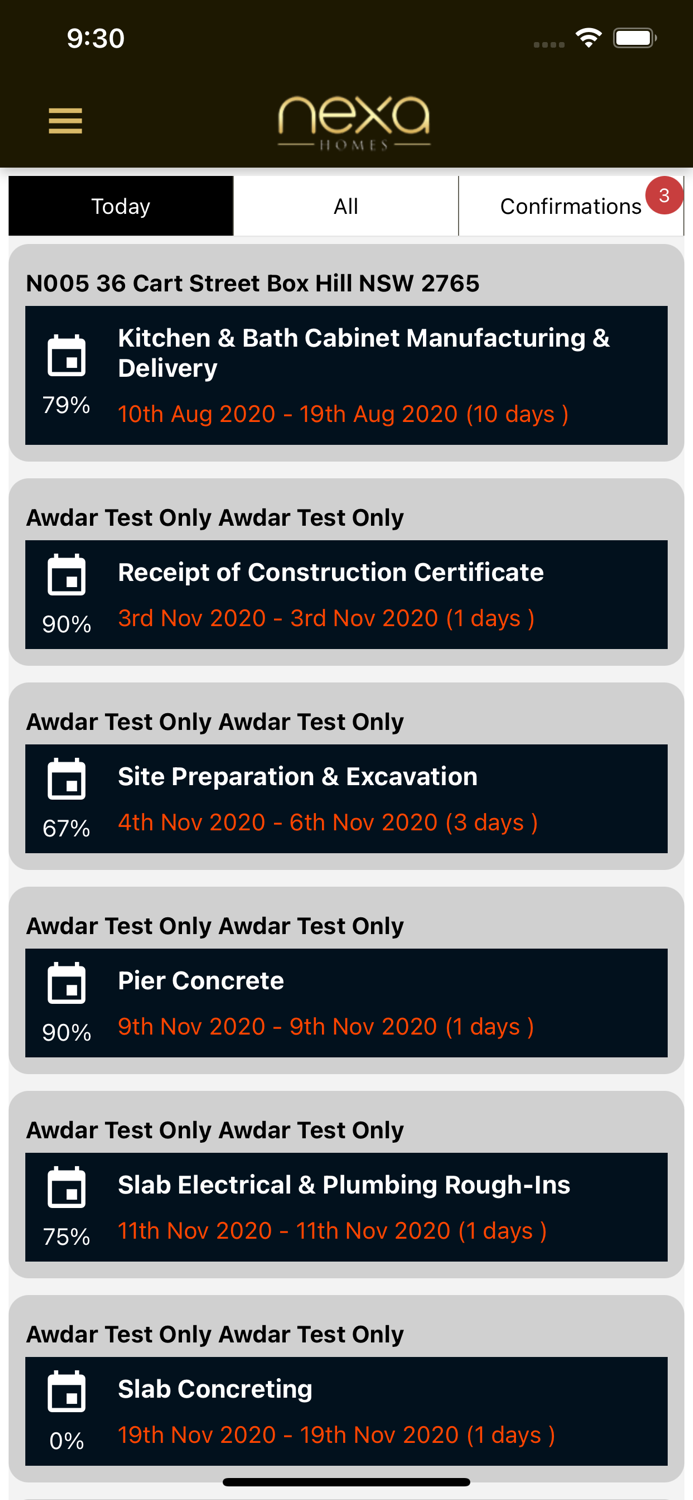
Task: Click calendar icon beside Slab Concreting
Action: click(67, 1392)
